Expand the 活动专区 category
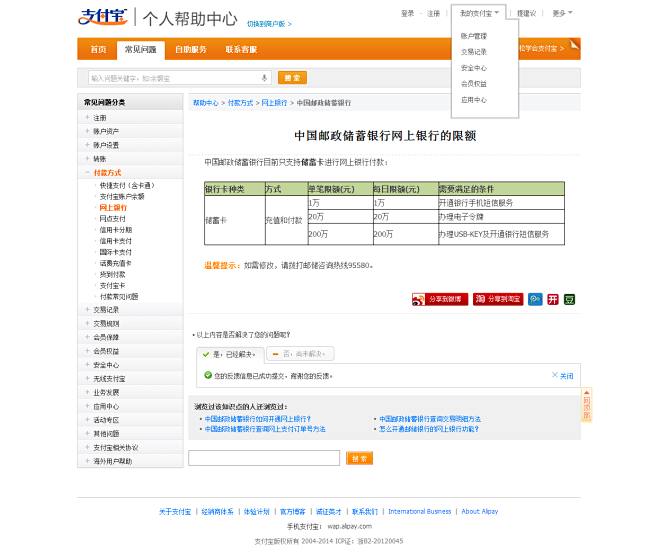The width and height of the screenshot is (658, 555). tap(131, 420)
